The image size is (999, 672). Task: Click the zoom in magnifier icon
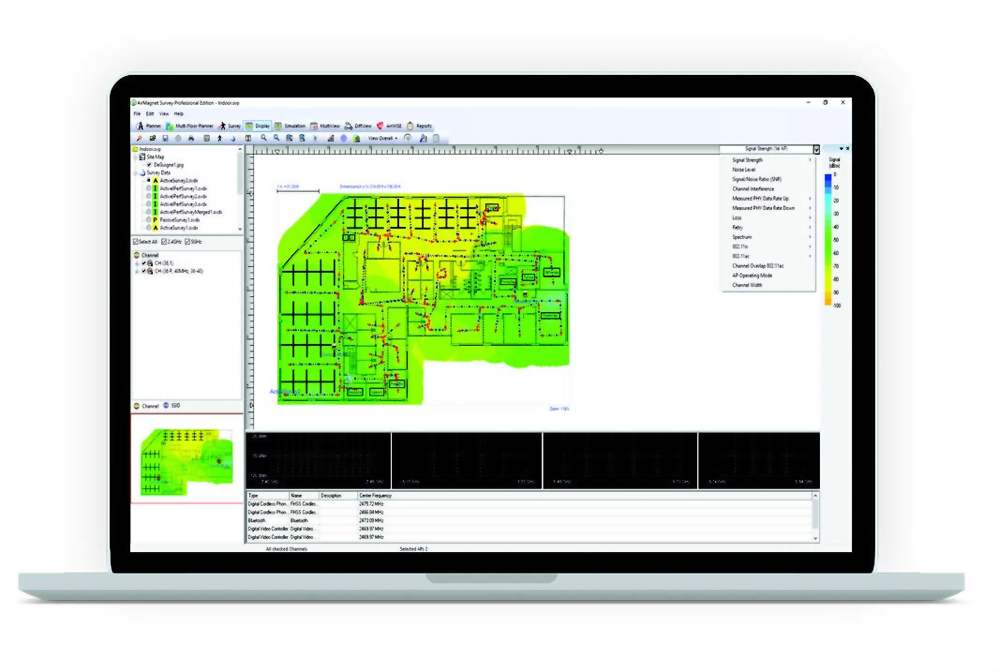pos(262,138)
